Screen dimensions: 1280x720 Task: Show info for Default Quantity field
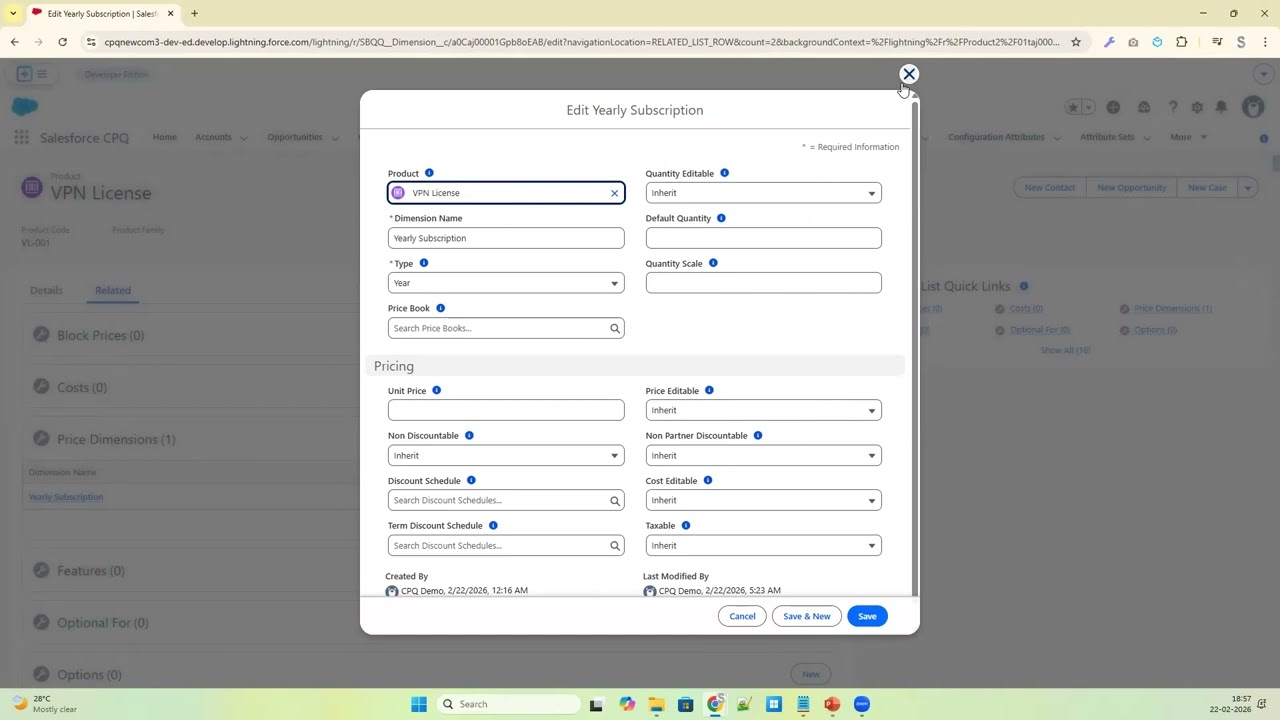click(721, 218)
